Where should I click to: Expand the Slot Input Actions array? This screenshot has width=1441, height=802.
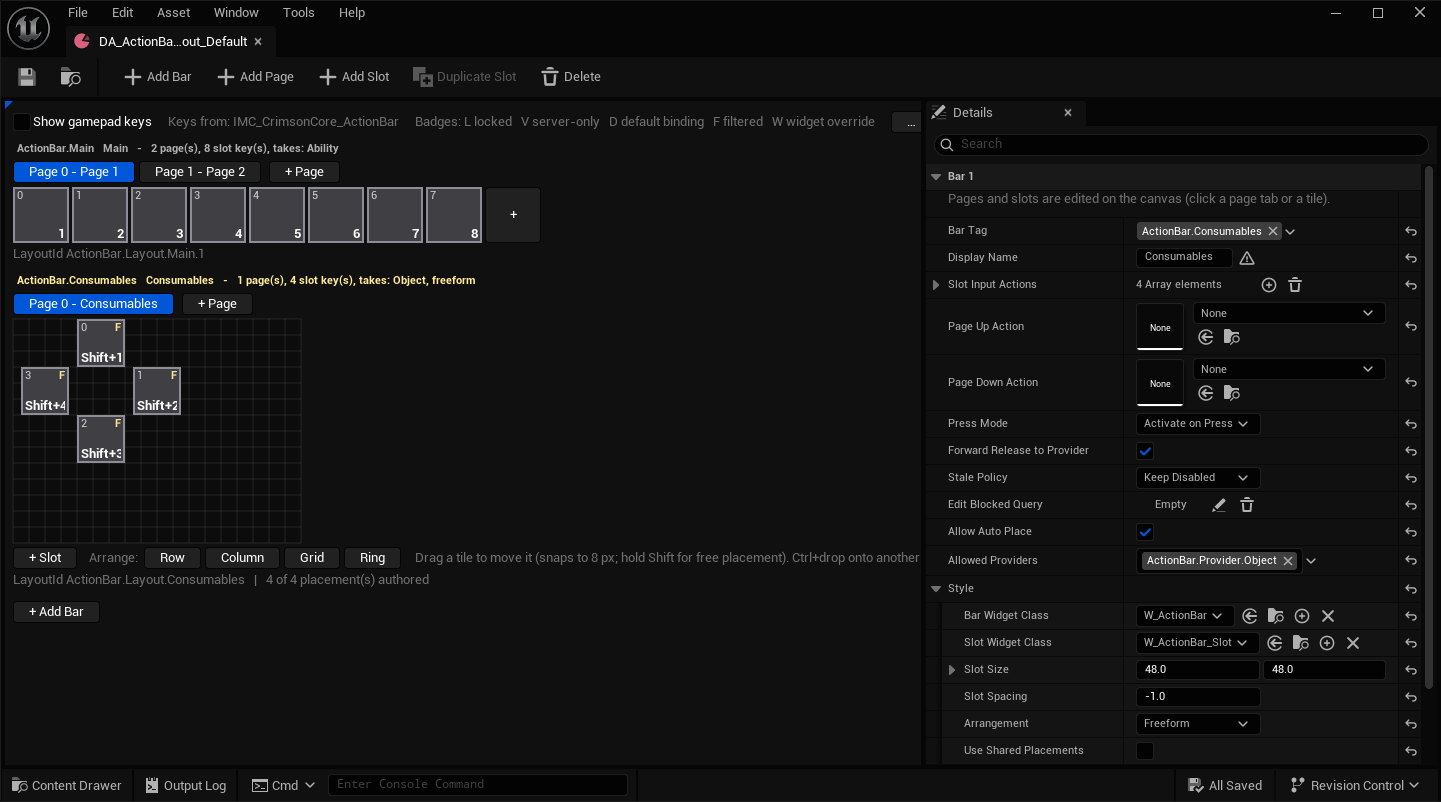point(936,285)
